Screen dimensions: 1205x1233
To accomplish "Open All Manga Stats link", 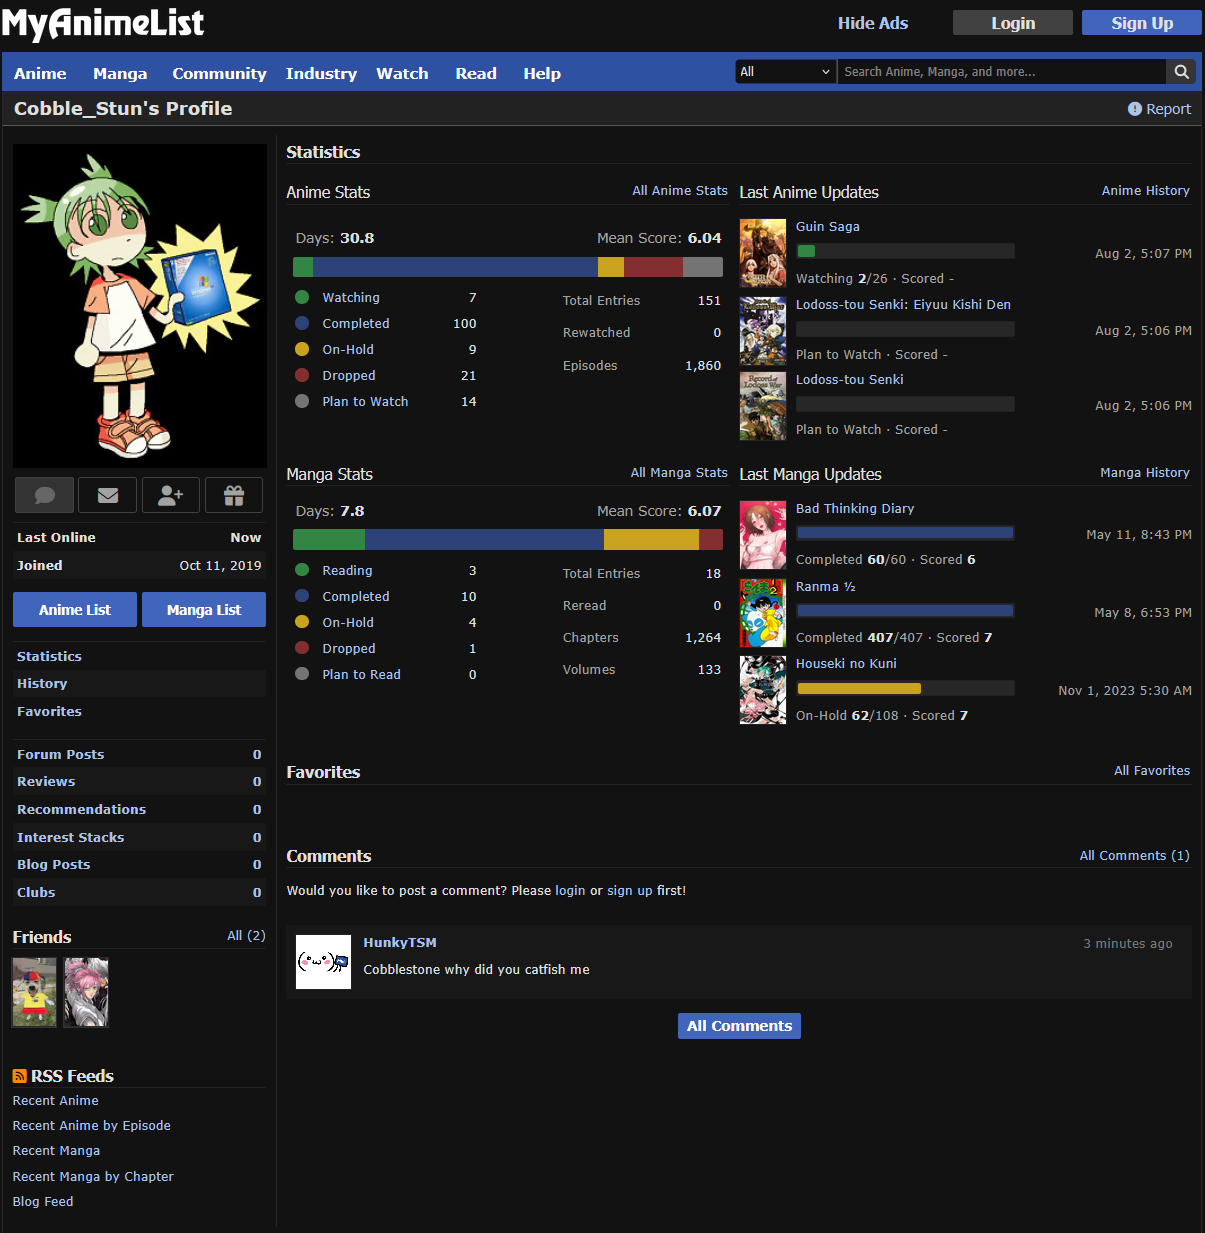I will (x=679, y=473).
